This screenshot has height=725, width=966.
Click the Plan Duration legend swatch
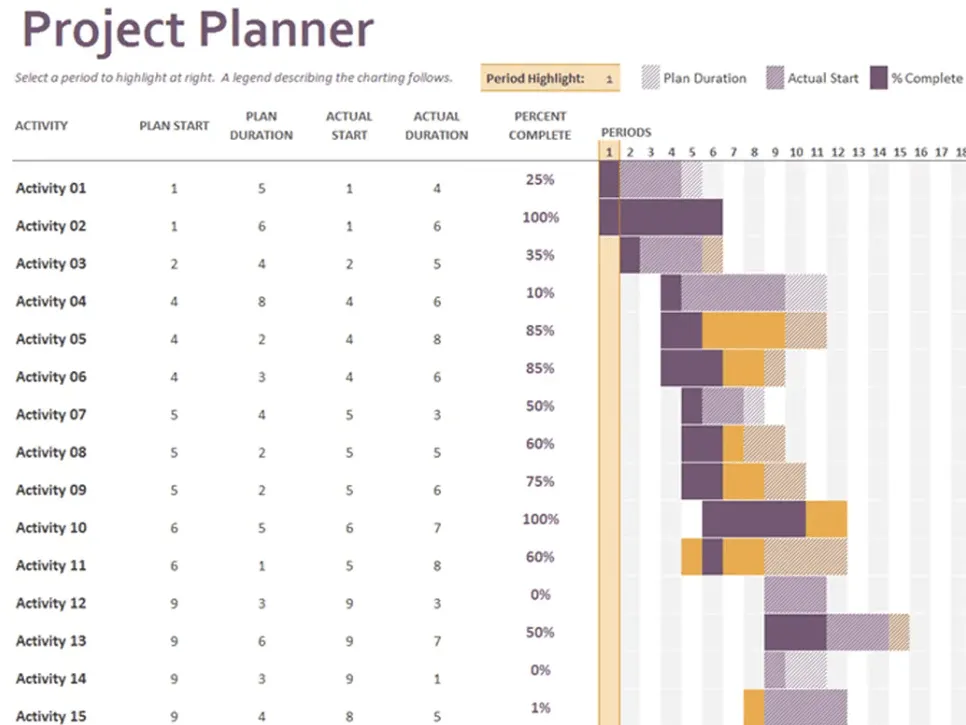[x=650, y=78]
